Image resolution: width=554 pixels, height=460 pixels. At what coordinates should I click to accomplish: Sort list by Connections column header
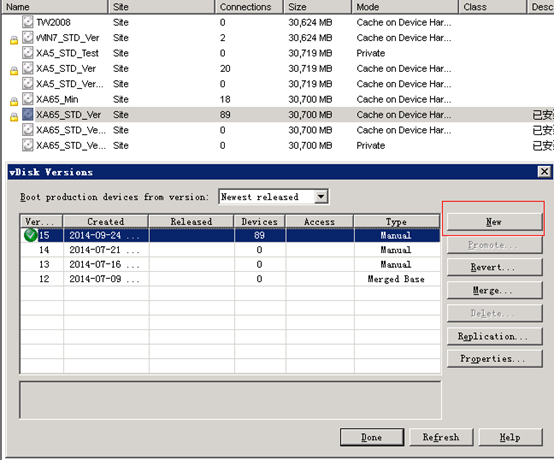click(249, 7)
